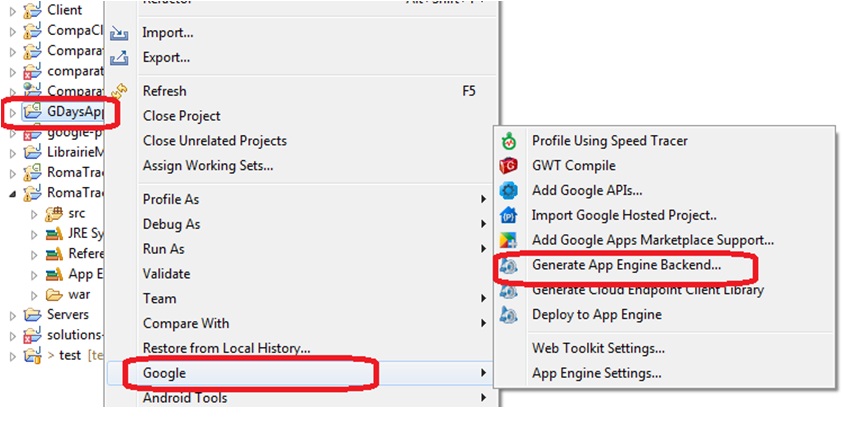Screen dimensions: 843x430
Task: Click the Export menu icon
Action: coord(120,58)
